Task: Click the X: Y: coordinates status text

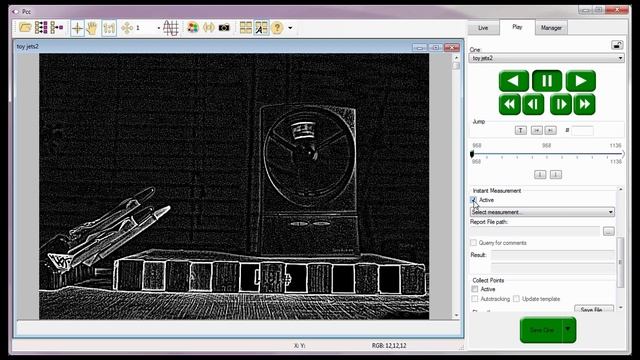Action: [300, 346]
